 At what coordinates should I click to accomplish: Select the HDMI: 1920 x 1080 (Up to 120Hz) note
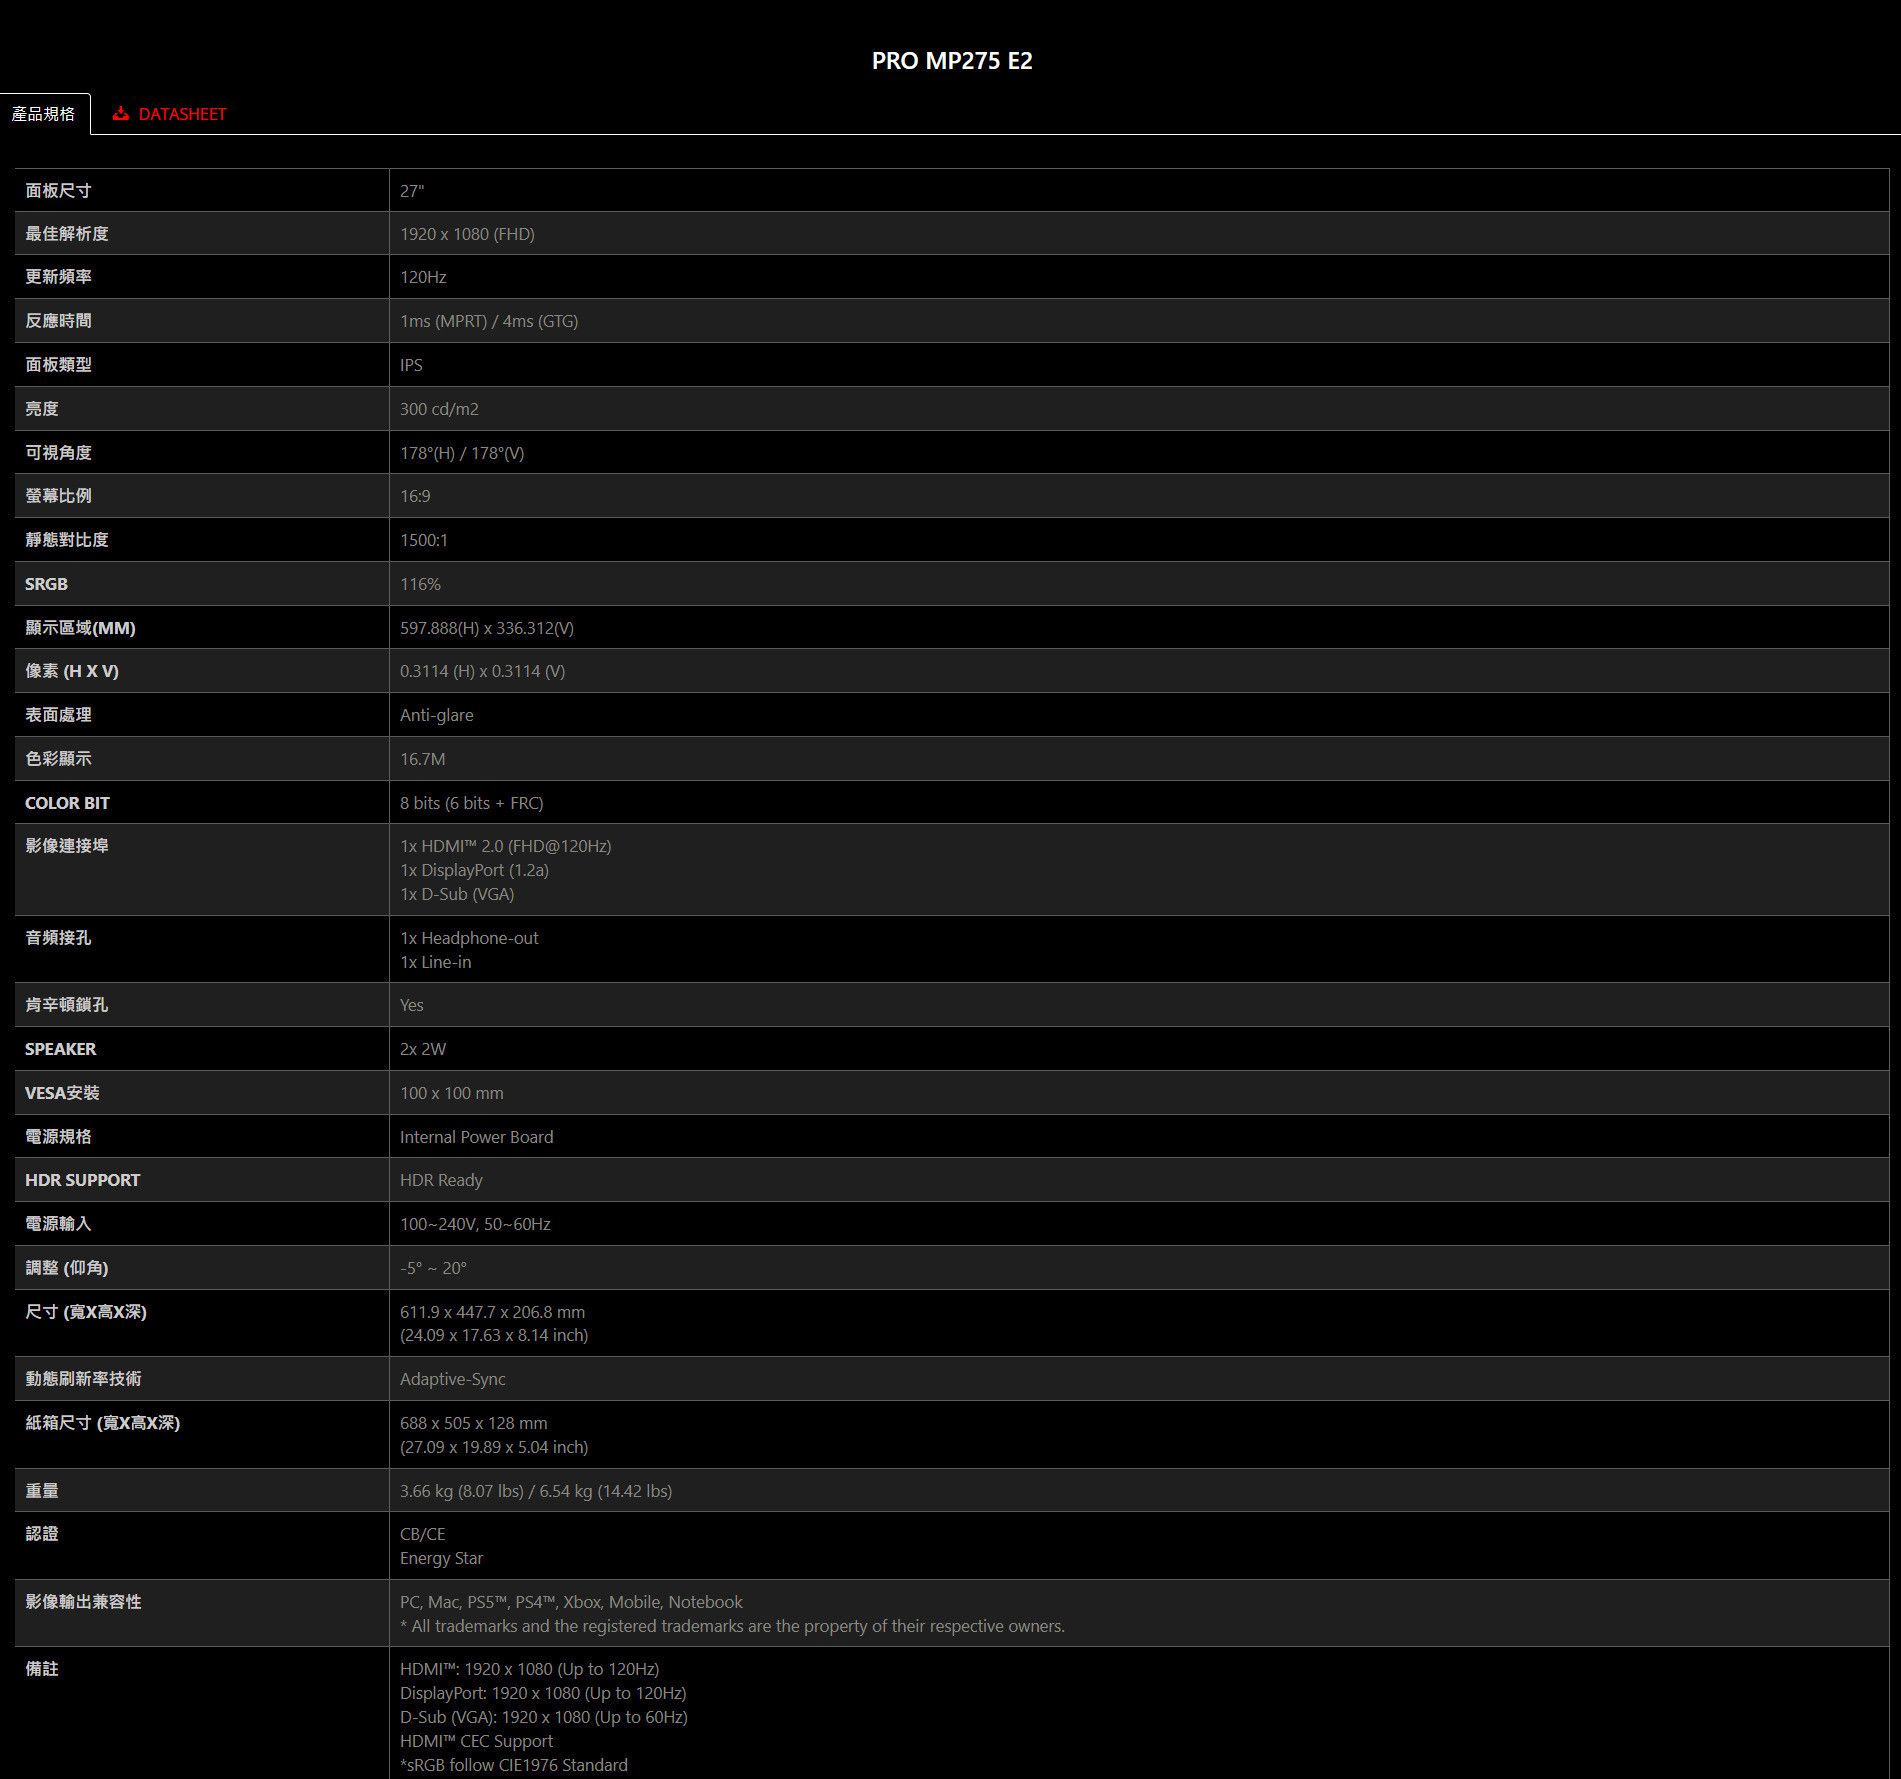click(529, 1669)
